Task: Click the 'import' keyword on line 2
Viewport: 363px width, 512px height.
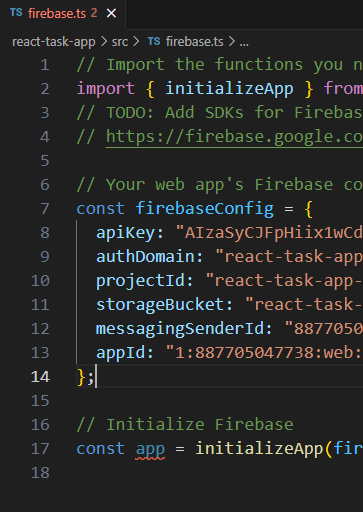Action: (106, 89)
